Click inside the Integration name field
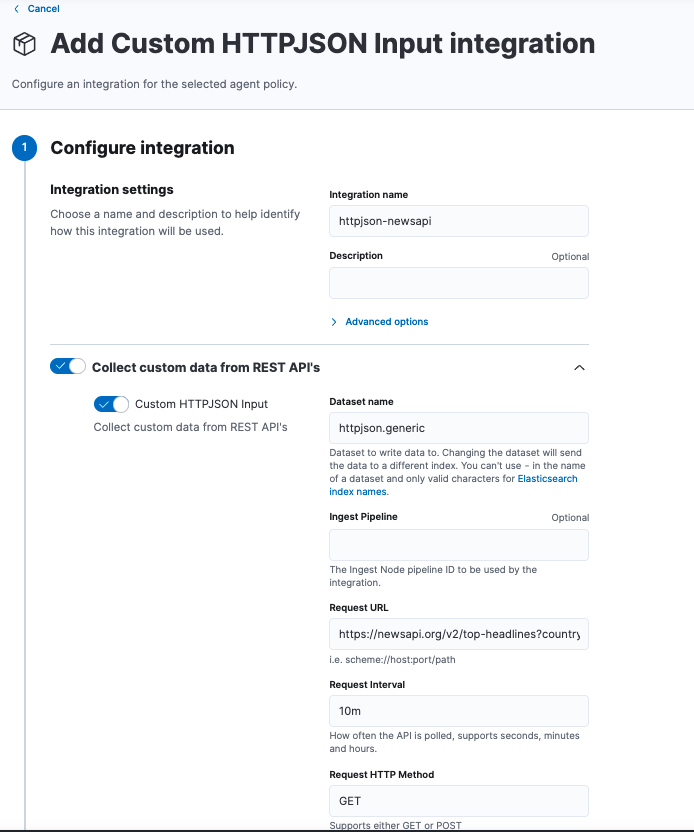Screen dimensions: 694x832 click(x=458, y=220)
